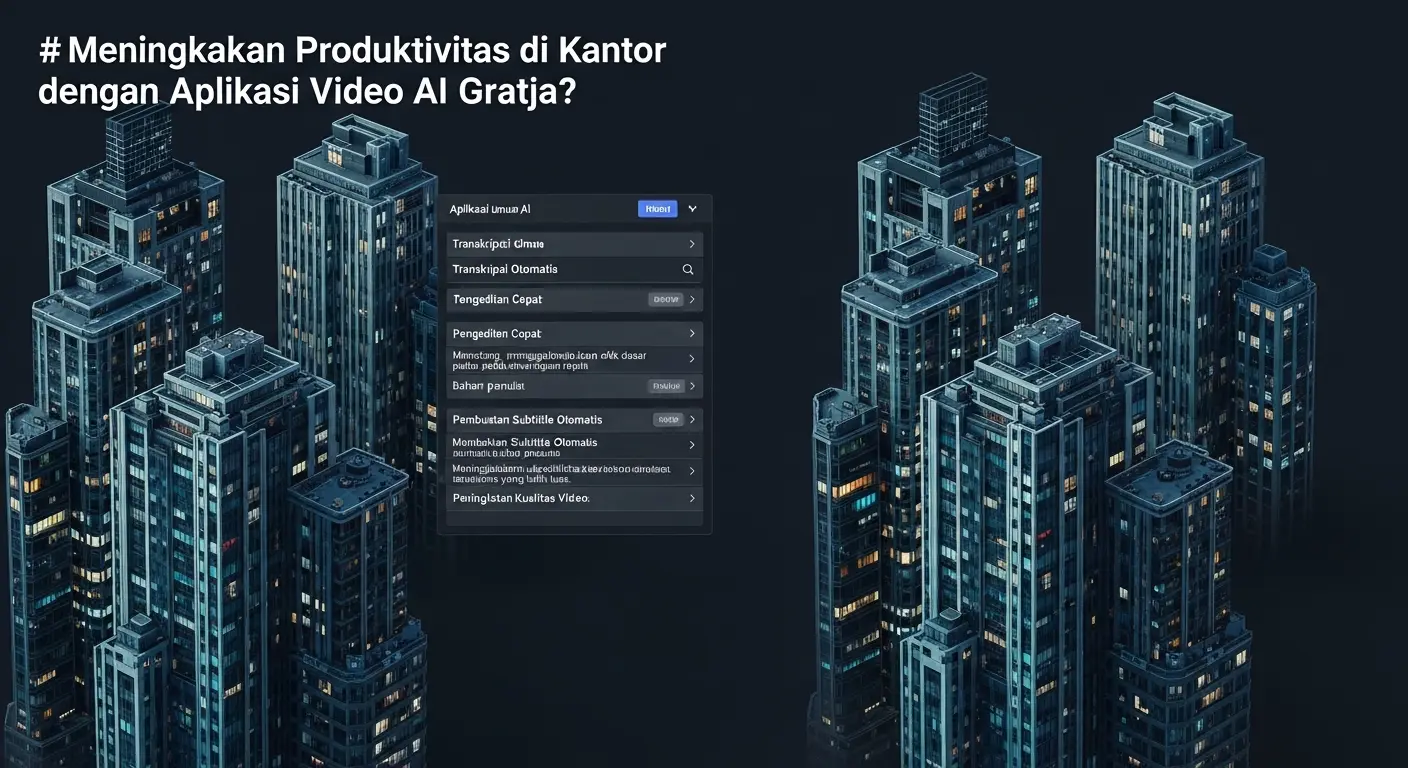Click the arrow icon next to Pengediten Copat
This screenshot has width=1408, height=768.
click(x=692, y=333)
